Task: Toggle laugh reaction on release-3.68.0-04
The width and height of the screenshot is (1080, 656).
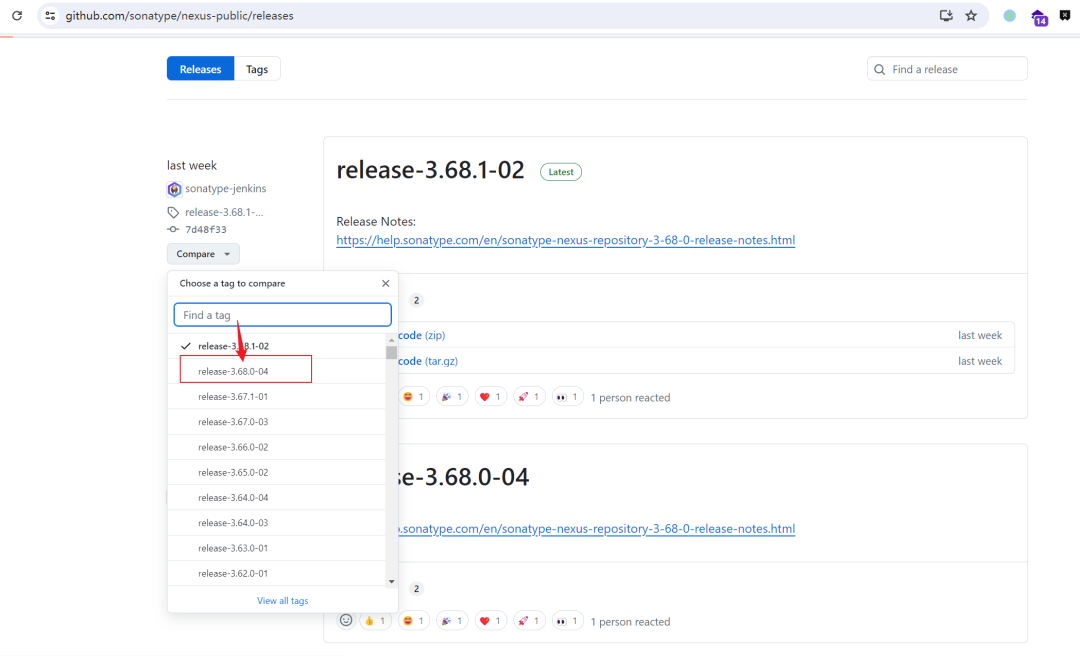Action: 413,621
